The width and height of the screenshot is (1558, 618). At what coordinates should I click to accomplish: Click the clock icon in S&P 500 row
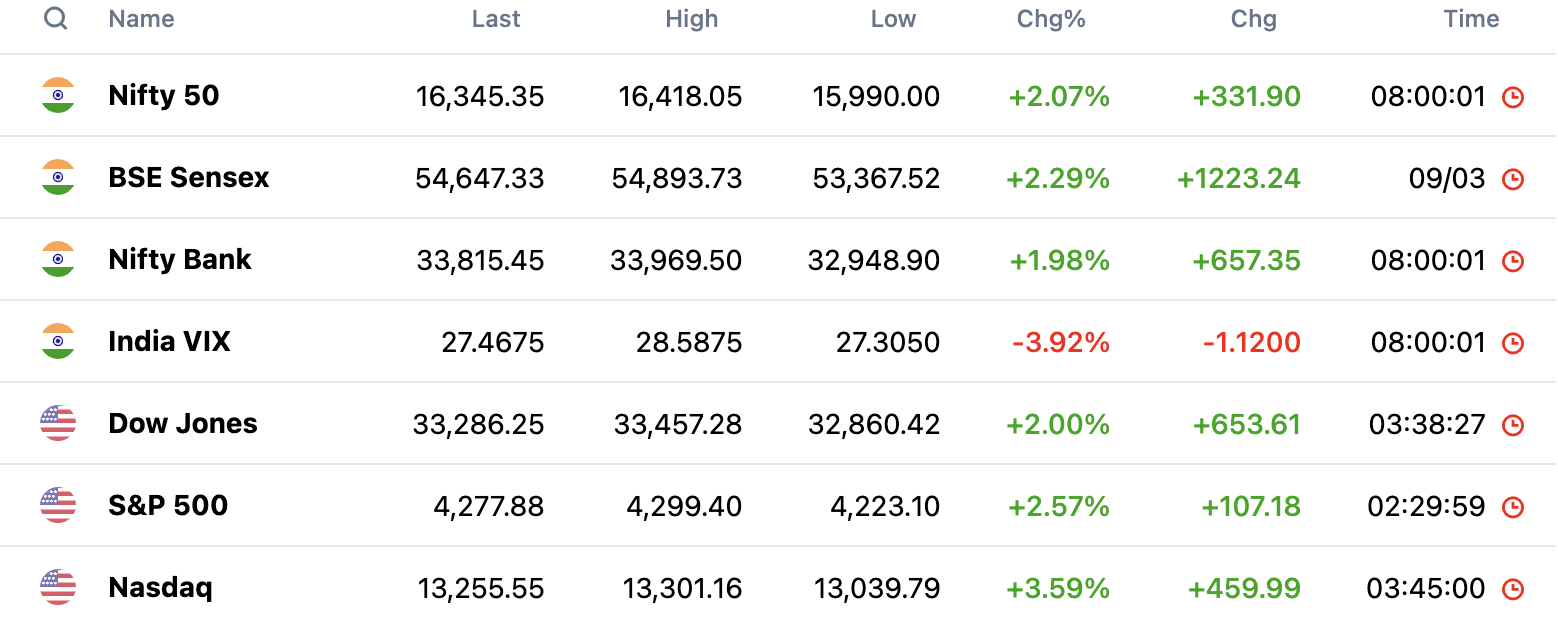coord(1513,507)
